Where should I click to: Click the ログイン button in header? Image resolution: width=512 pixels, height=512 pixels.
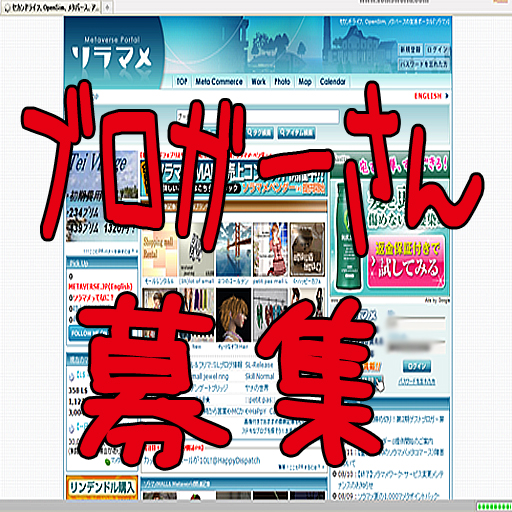pos(437,50)
